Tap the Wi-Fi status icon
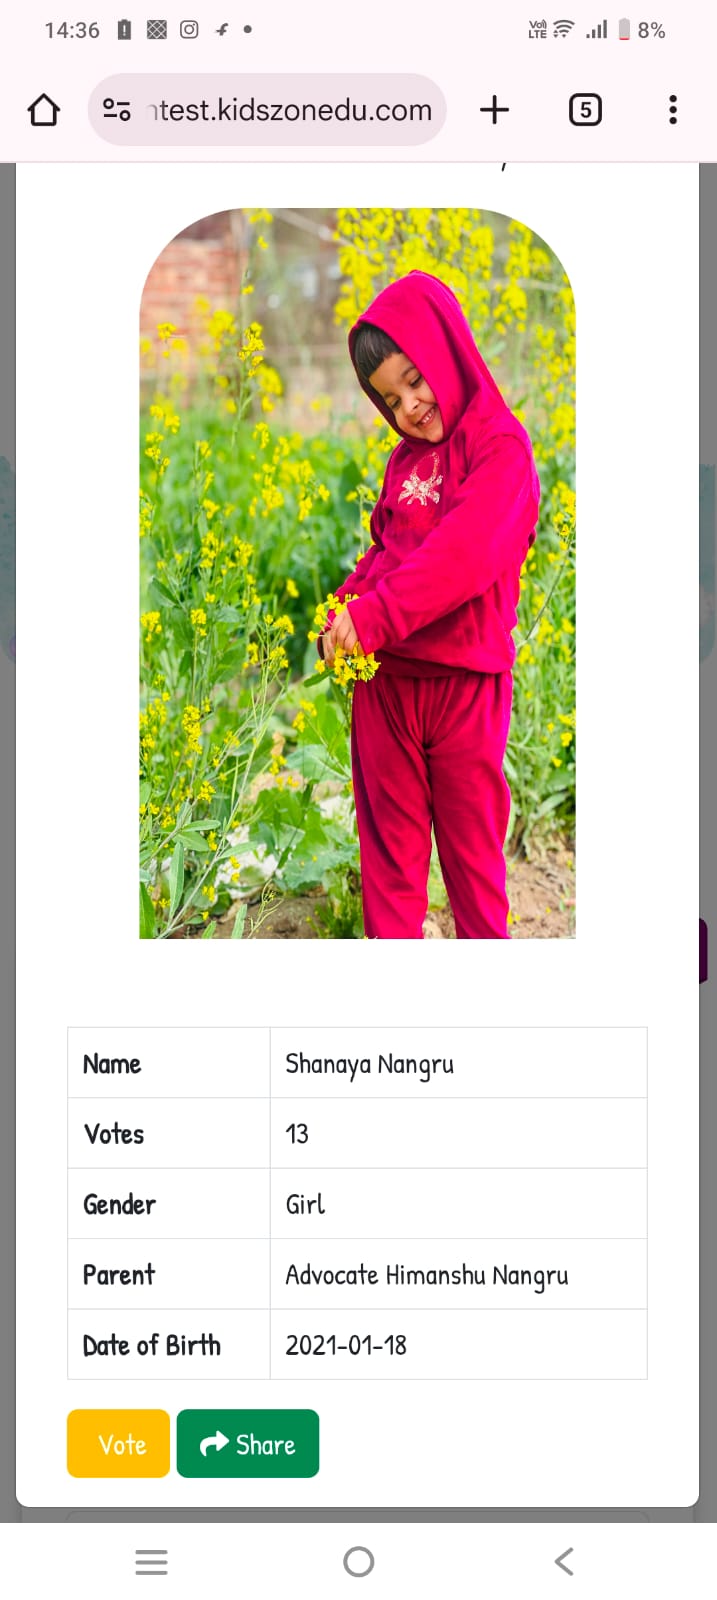Viewport: 717px width, 1600px height. [564, 30]
